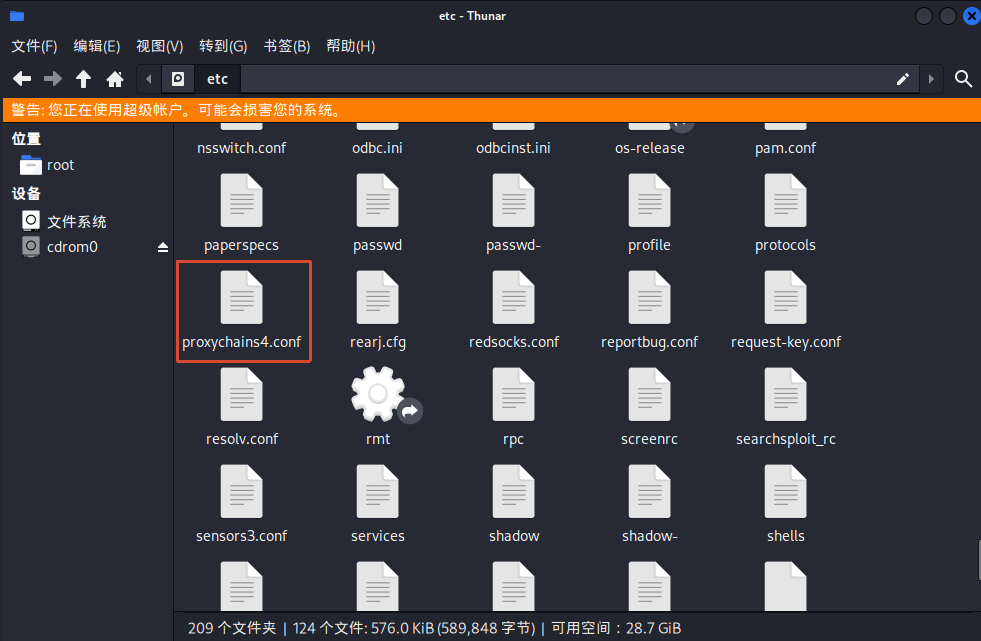Viewport: 981px width, 641px height.
Task: Open the 视图(V) menu
Action: pos(160,46)
